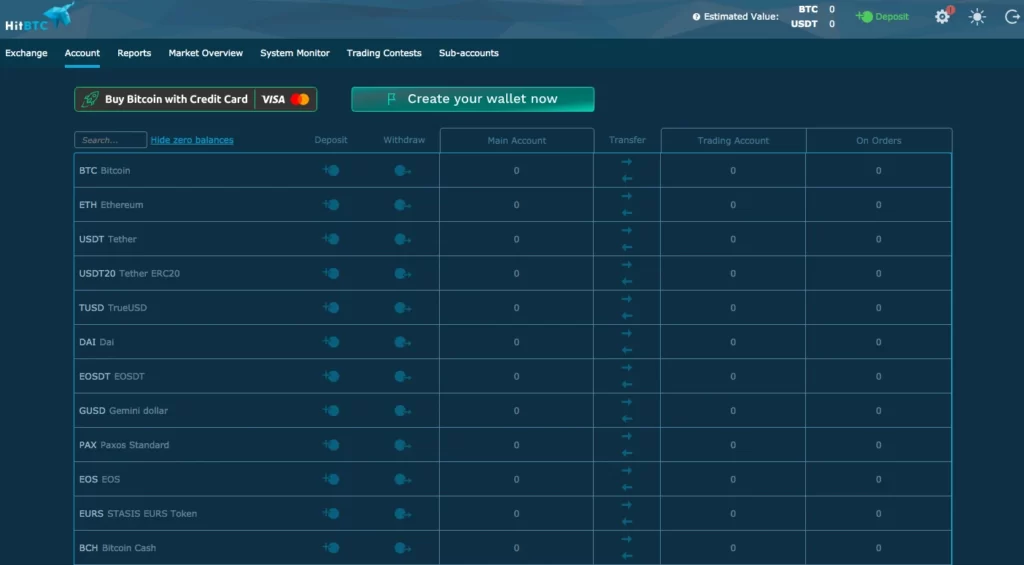Image resolution: width=1024 pixels, height=565 pixels.
Task: Open BCH Bitcoin Cash withdraw icon
Action: (402, 548)
